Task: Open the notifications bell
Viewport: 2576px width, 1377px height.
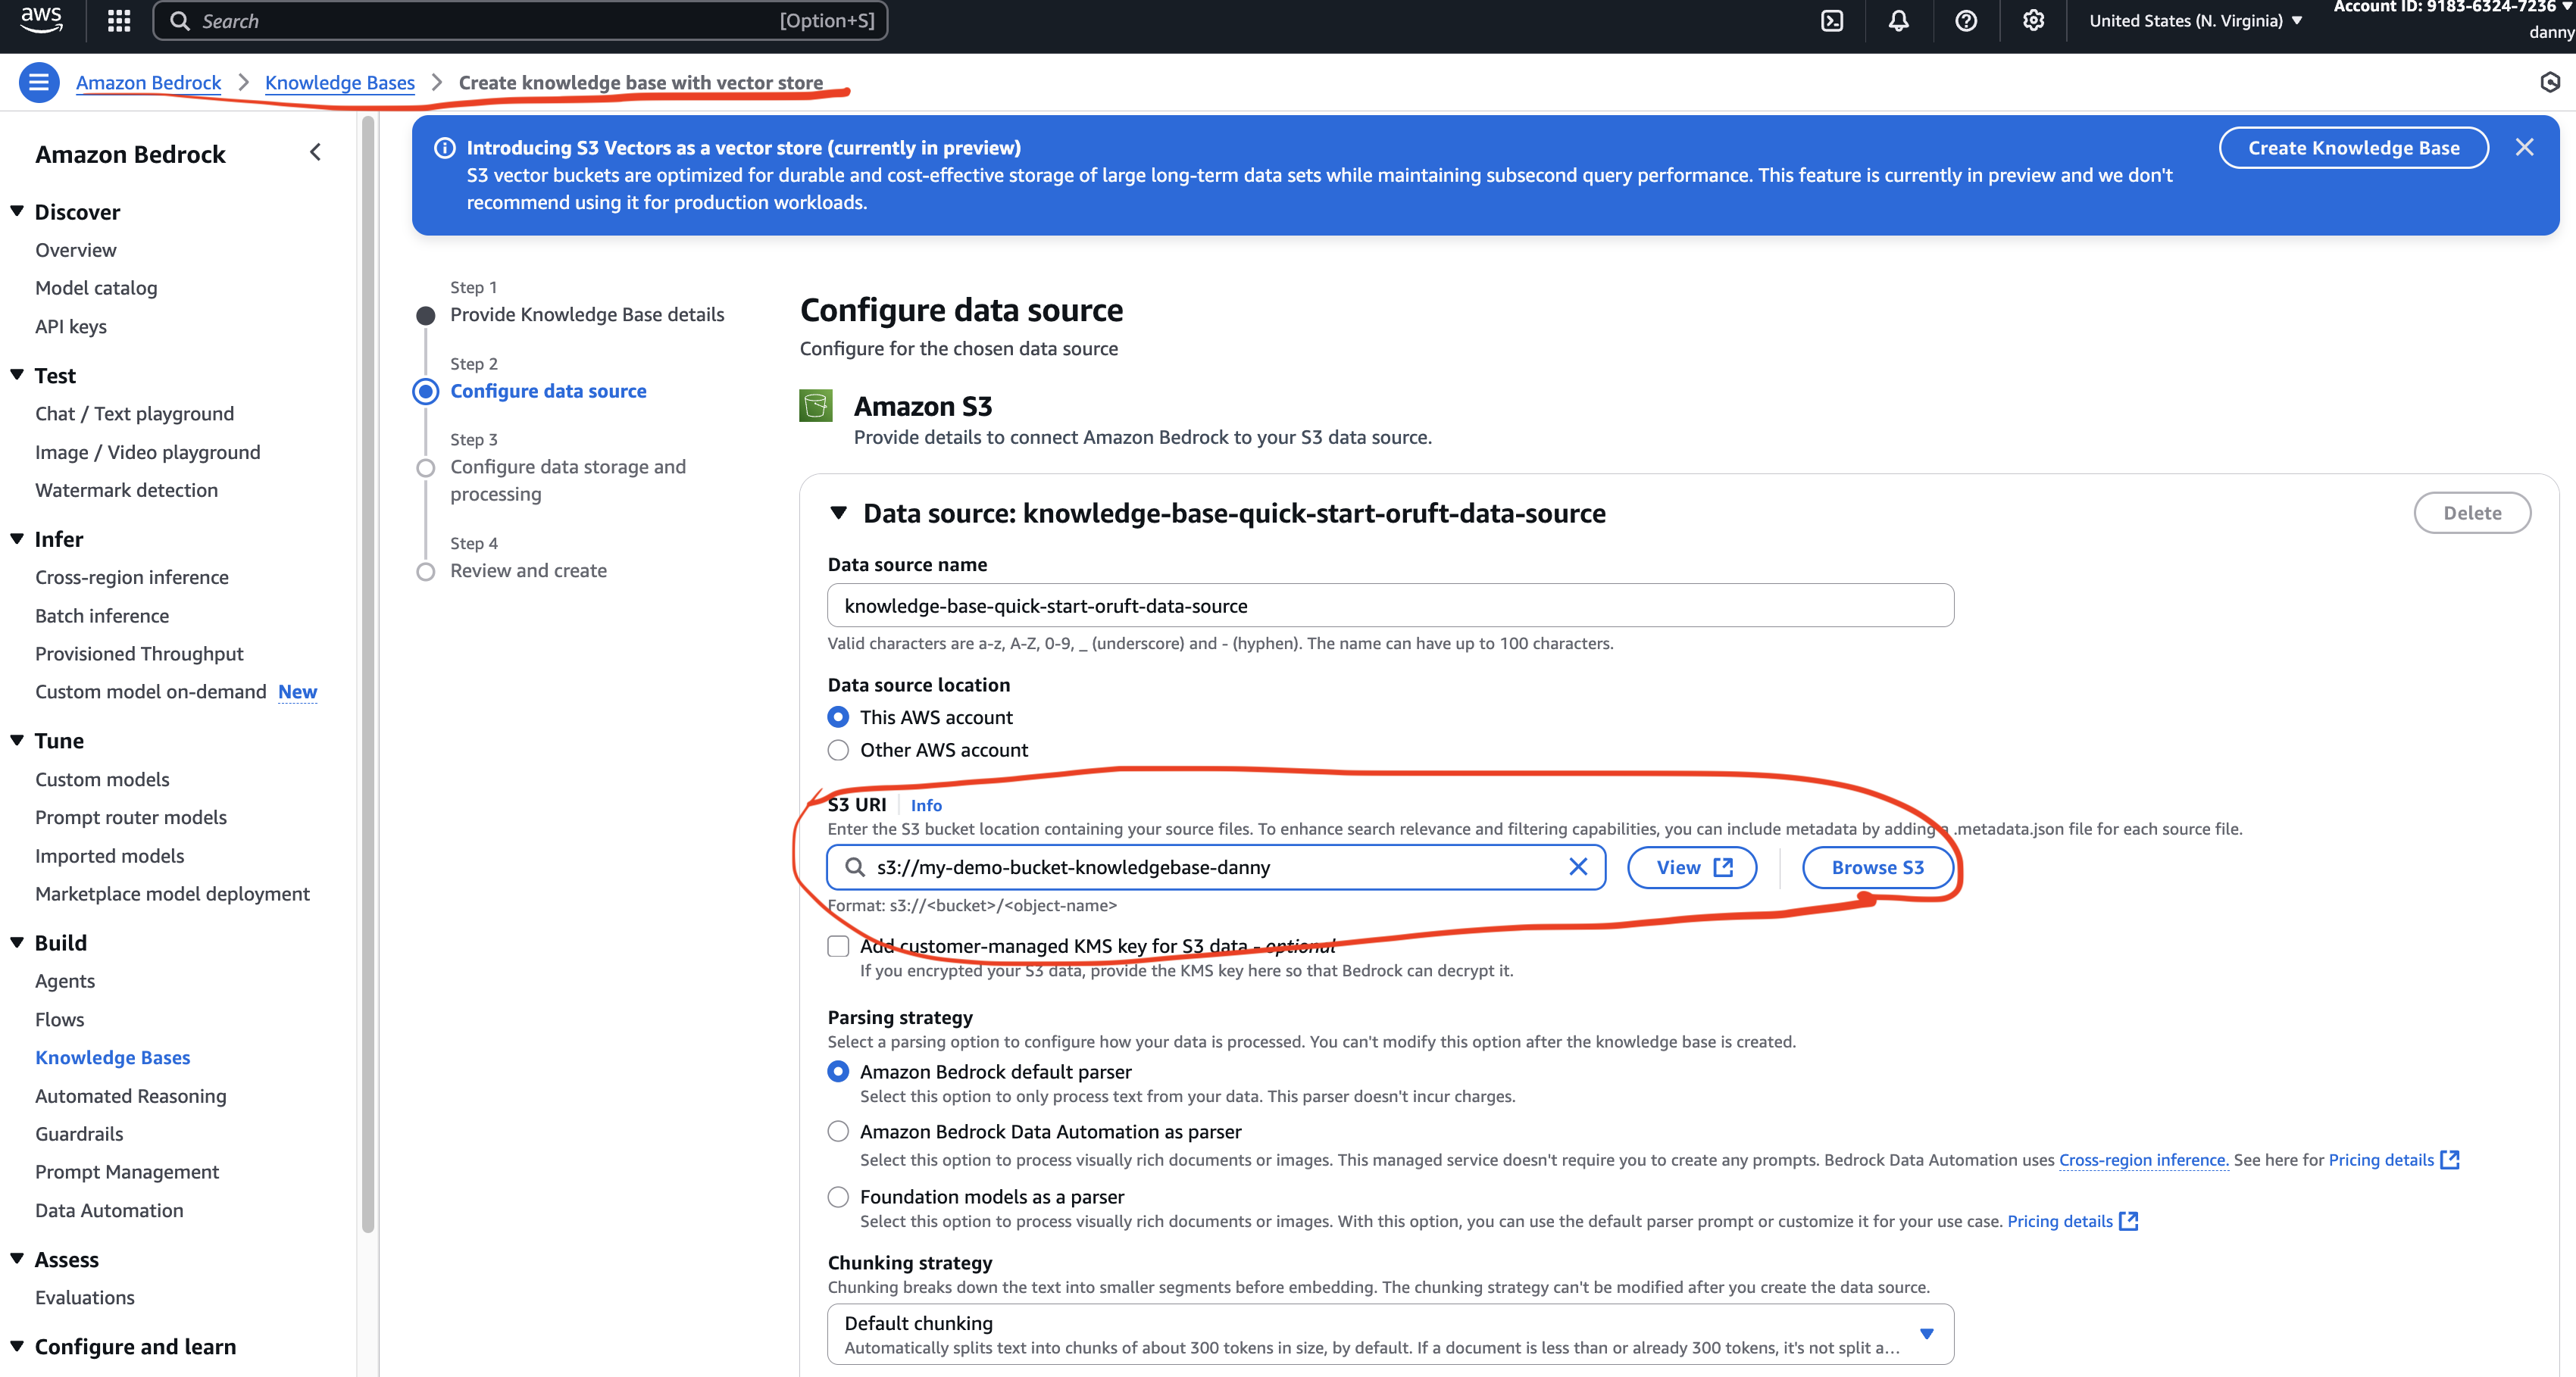Action: pos(1898,21)
